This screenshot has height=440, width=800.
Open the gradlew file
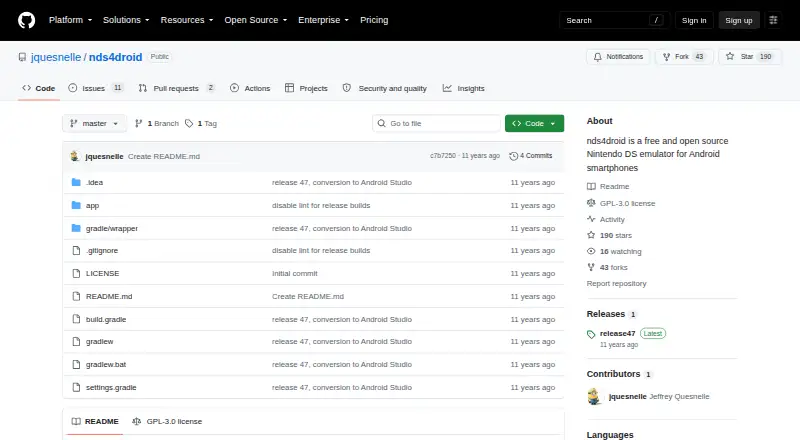pyautogui.click(x=99, y=341)
